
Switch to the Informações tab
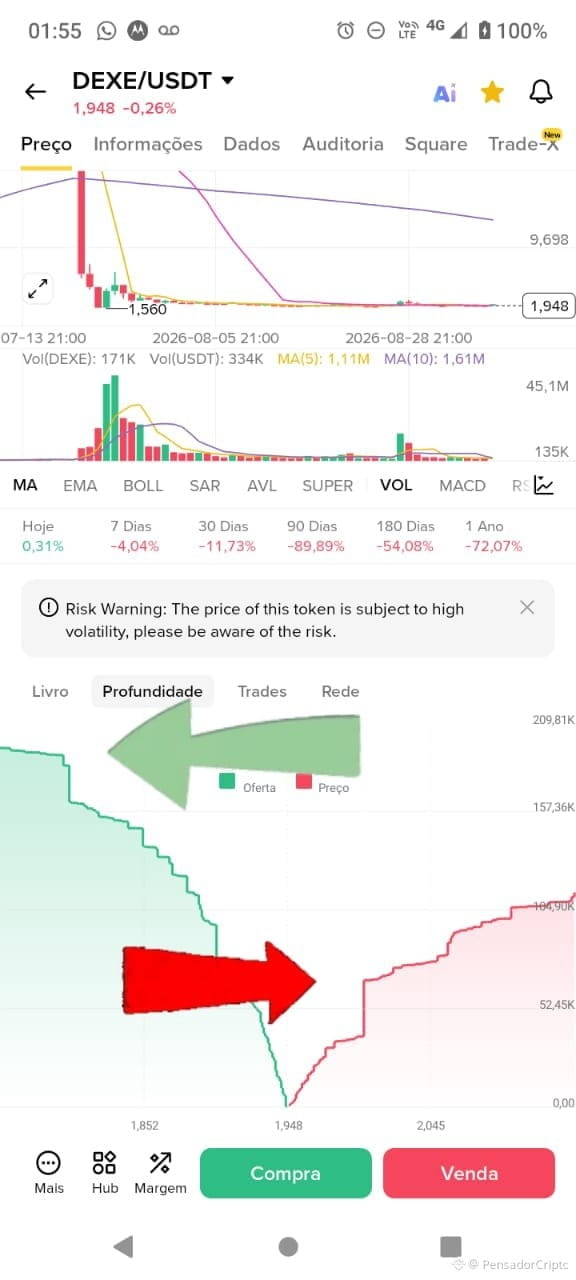pos(148,144)
